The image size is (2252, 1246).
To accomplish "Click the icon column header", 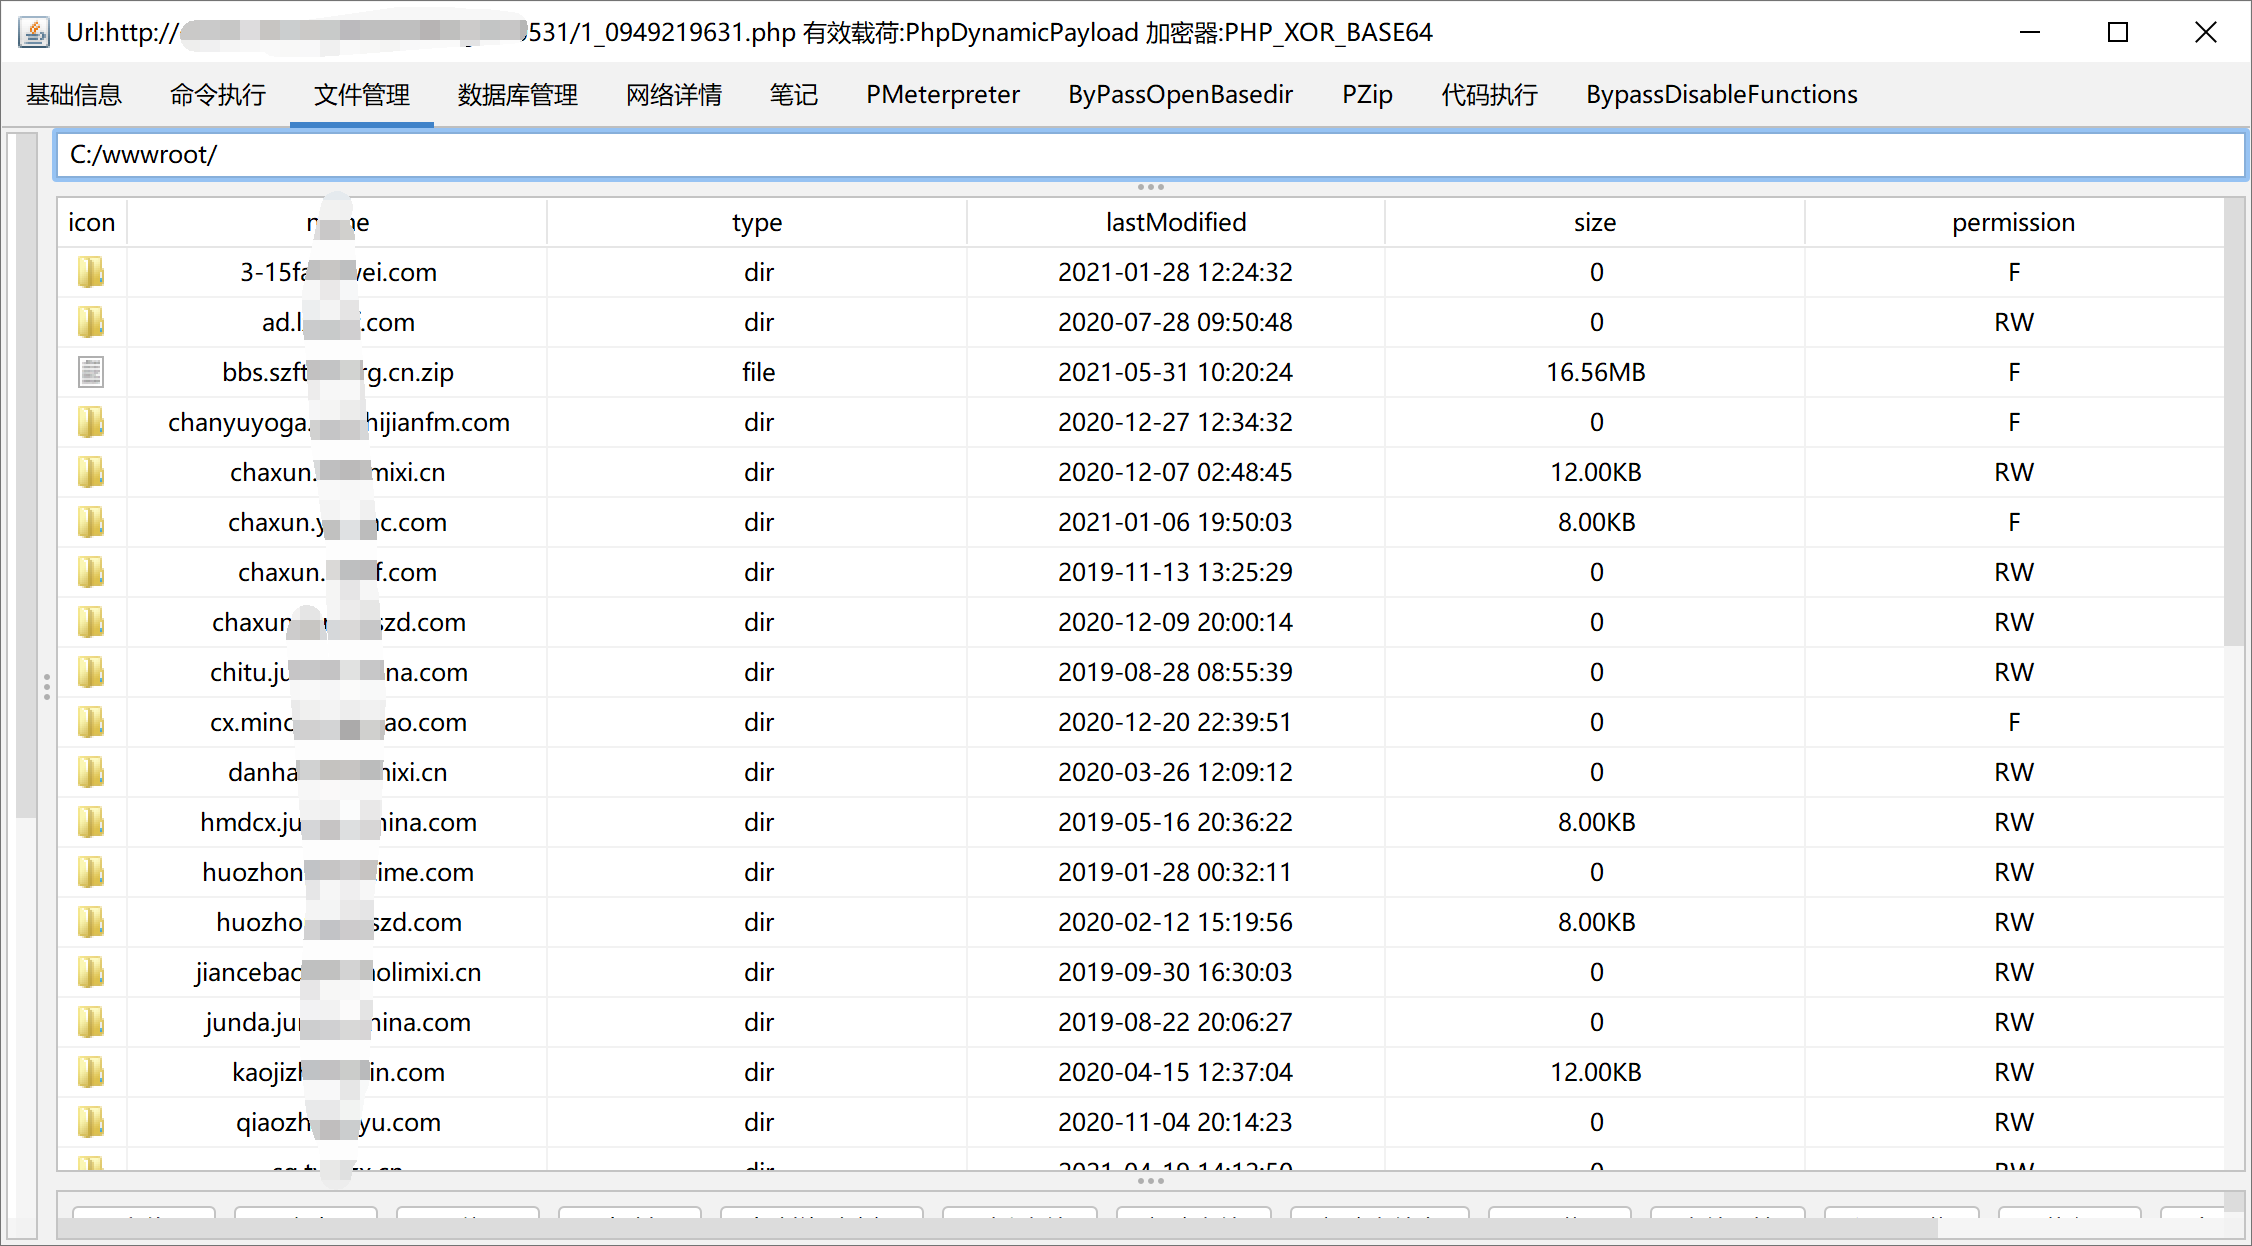I will (x=92, y=222).
